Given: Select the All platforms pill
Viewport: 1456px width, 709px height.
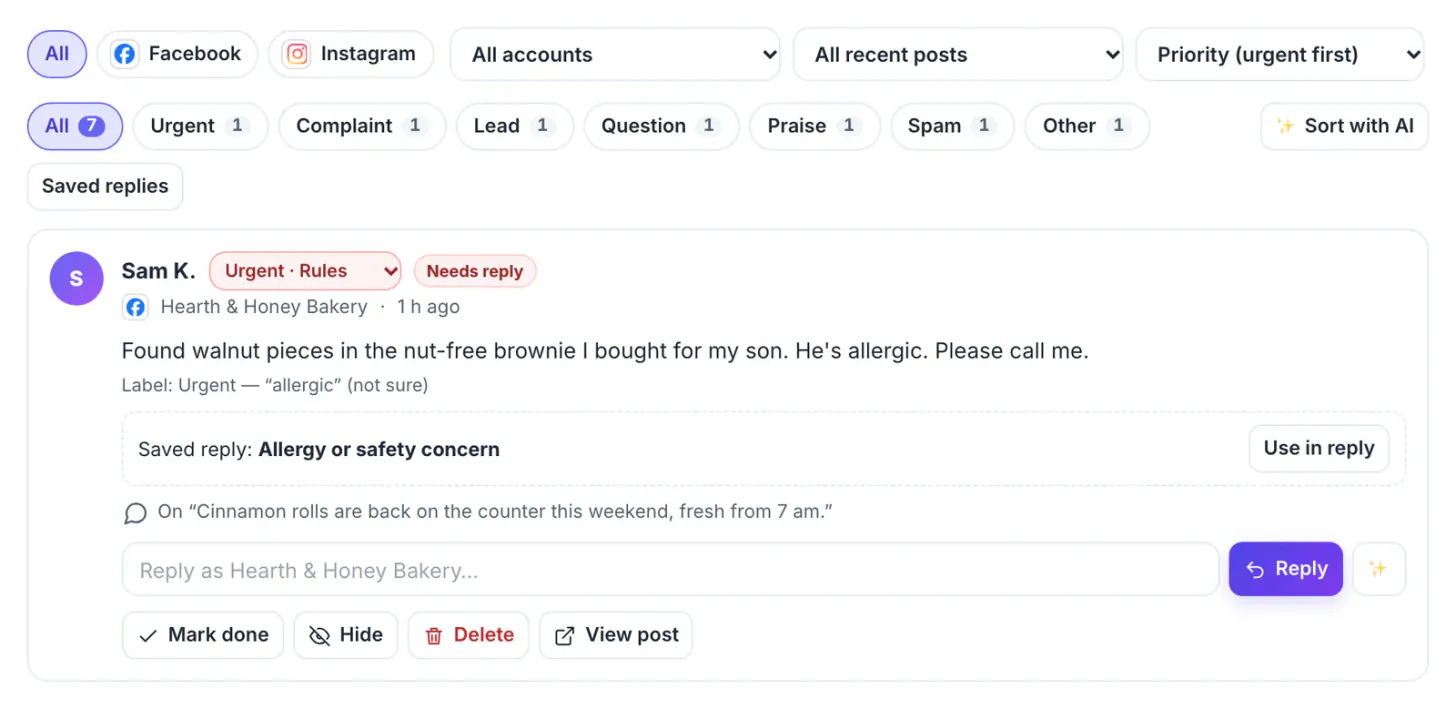Looking at the screenshot, I should (x=57, y=54).
